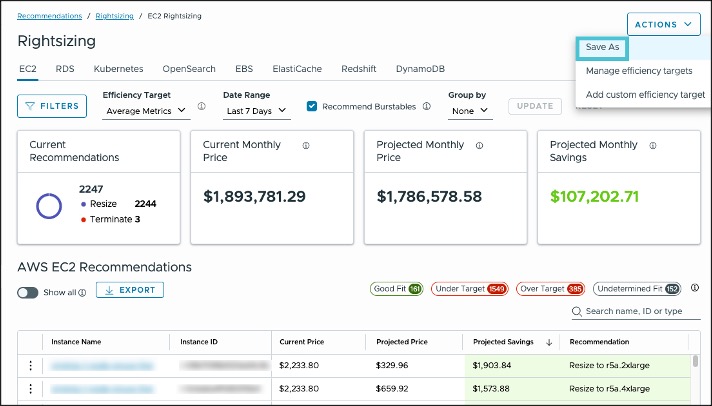Screen dimensions: 712x406
Task: Open row menu for $1,573.88 savings row
Action: 30,389
